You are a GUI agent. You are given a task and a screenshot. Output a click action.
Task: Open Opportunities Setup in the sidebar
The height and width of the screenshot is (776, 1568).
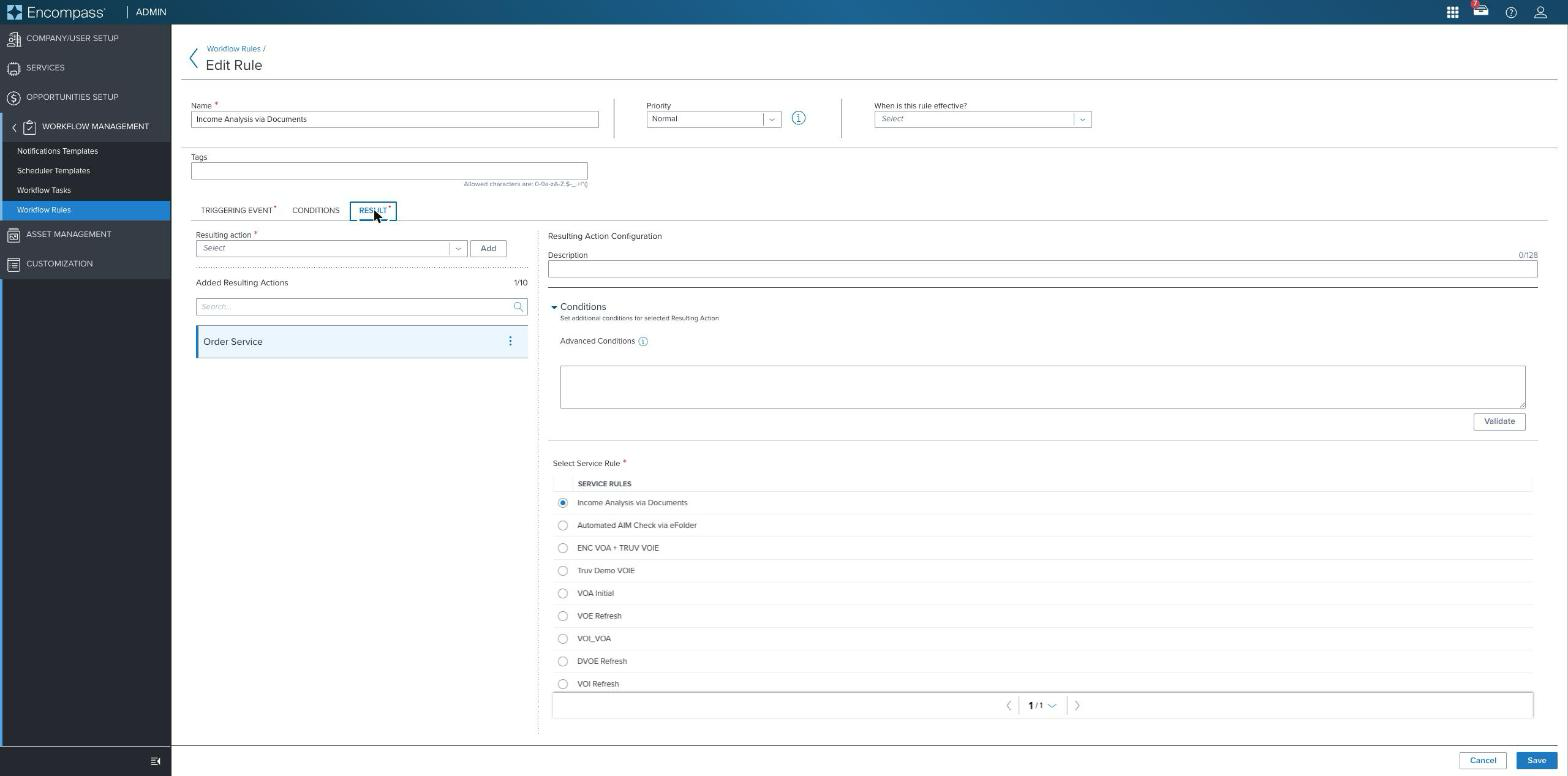[85, 97]
